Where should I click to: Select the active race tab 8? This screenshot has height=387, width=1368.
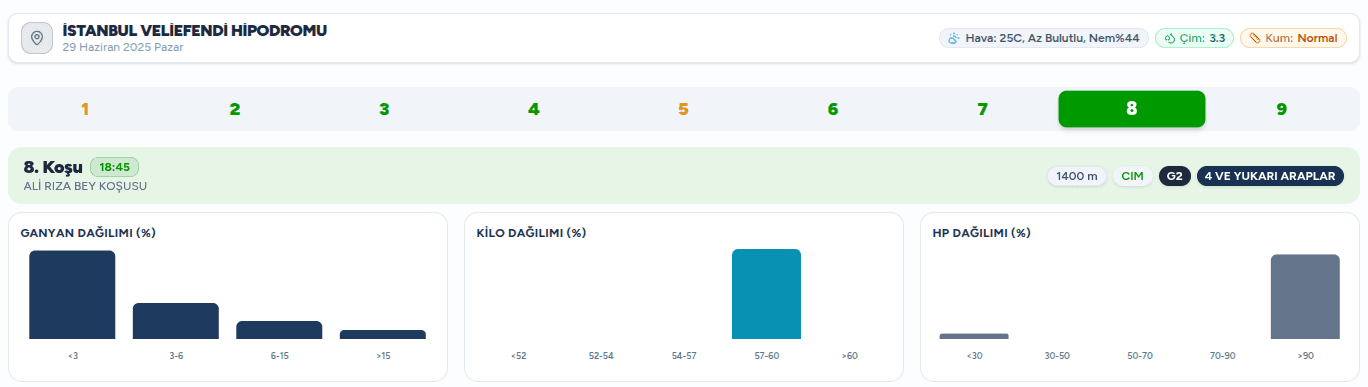(x=1132, y=109)
